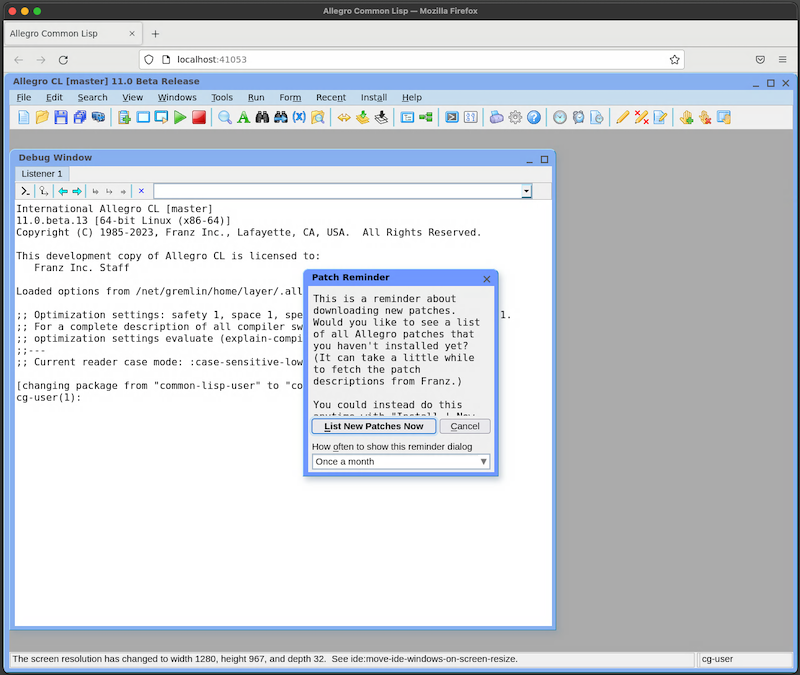Save all open files with the multi-disk icon
800x675 pixels.
80,117
